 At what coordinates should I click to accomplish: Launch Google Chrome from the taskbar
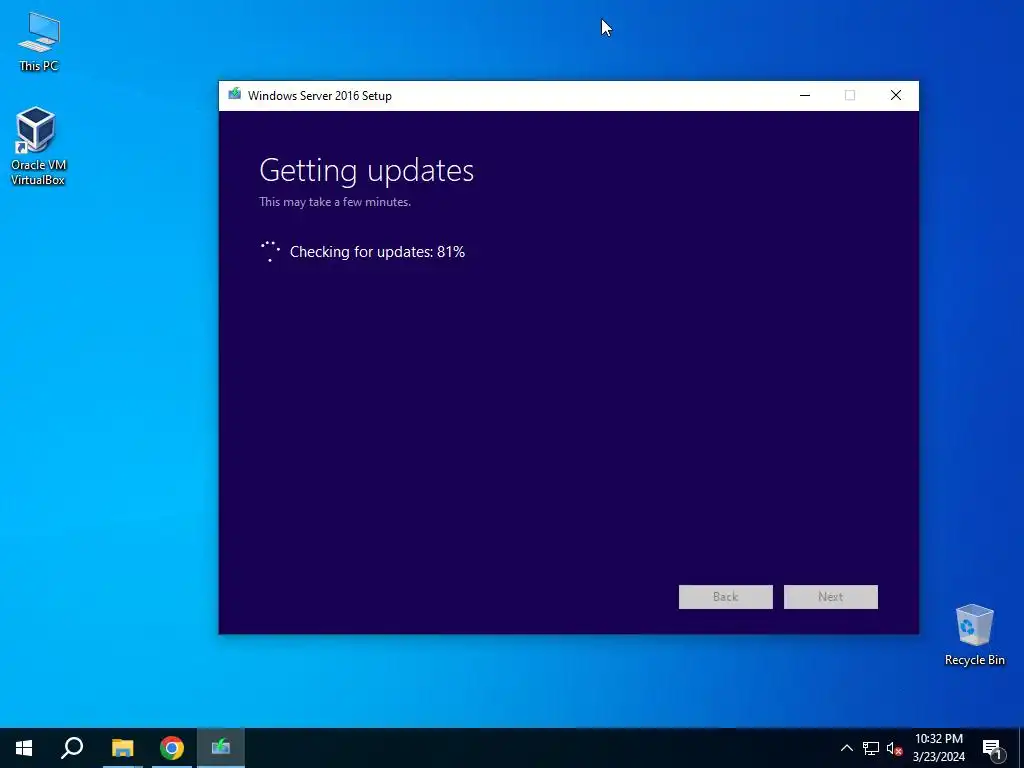point(172,748)
